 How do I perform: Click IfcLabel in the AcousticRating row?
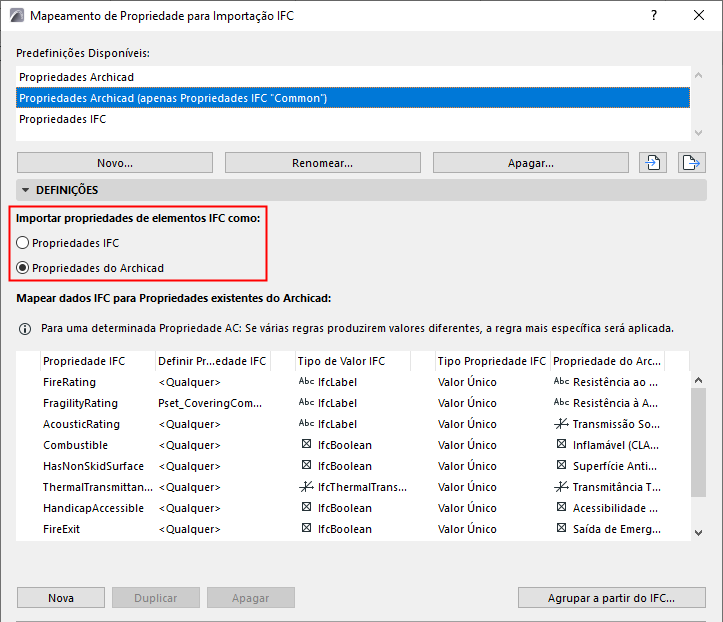(337, 424)
